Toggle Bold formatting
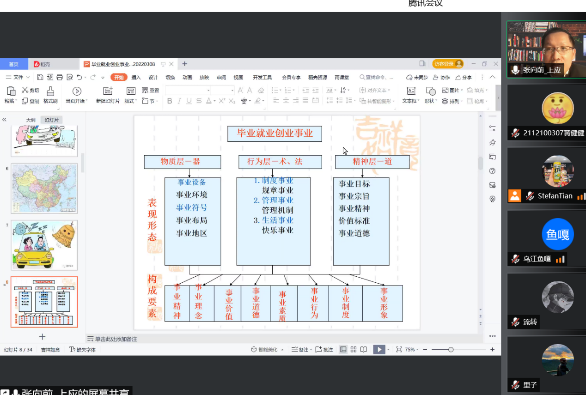This screenshot has width=586, height=395. (x=170, y=101)
